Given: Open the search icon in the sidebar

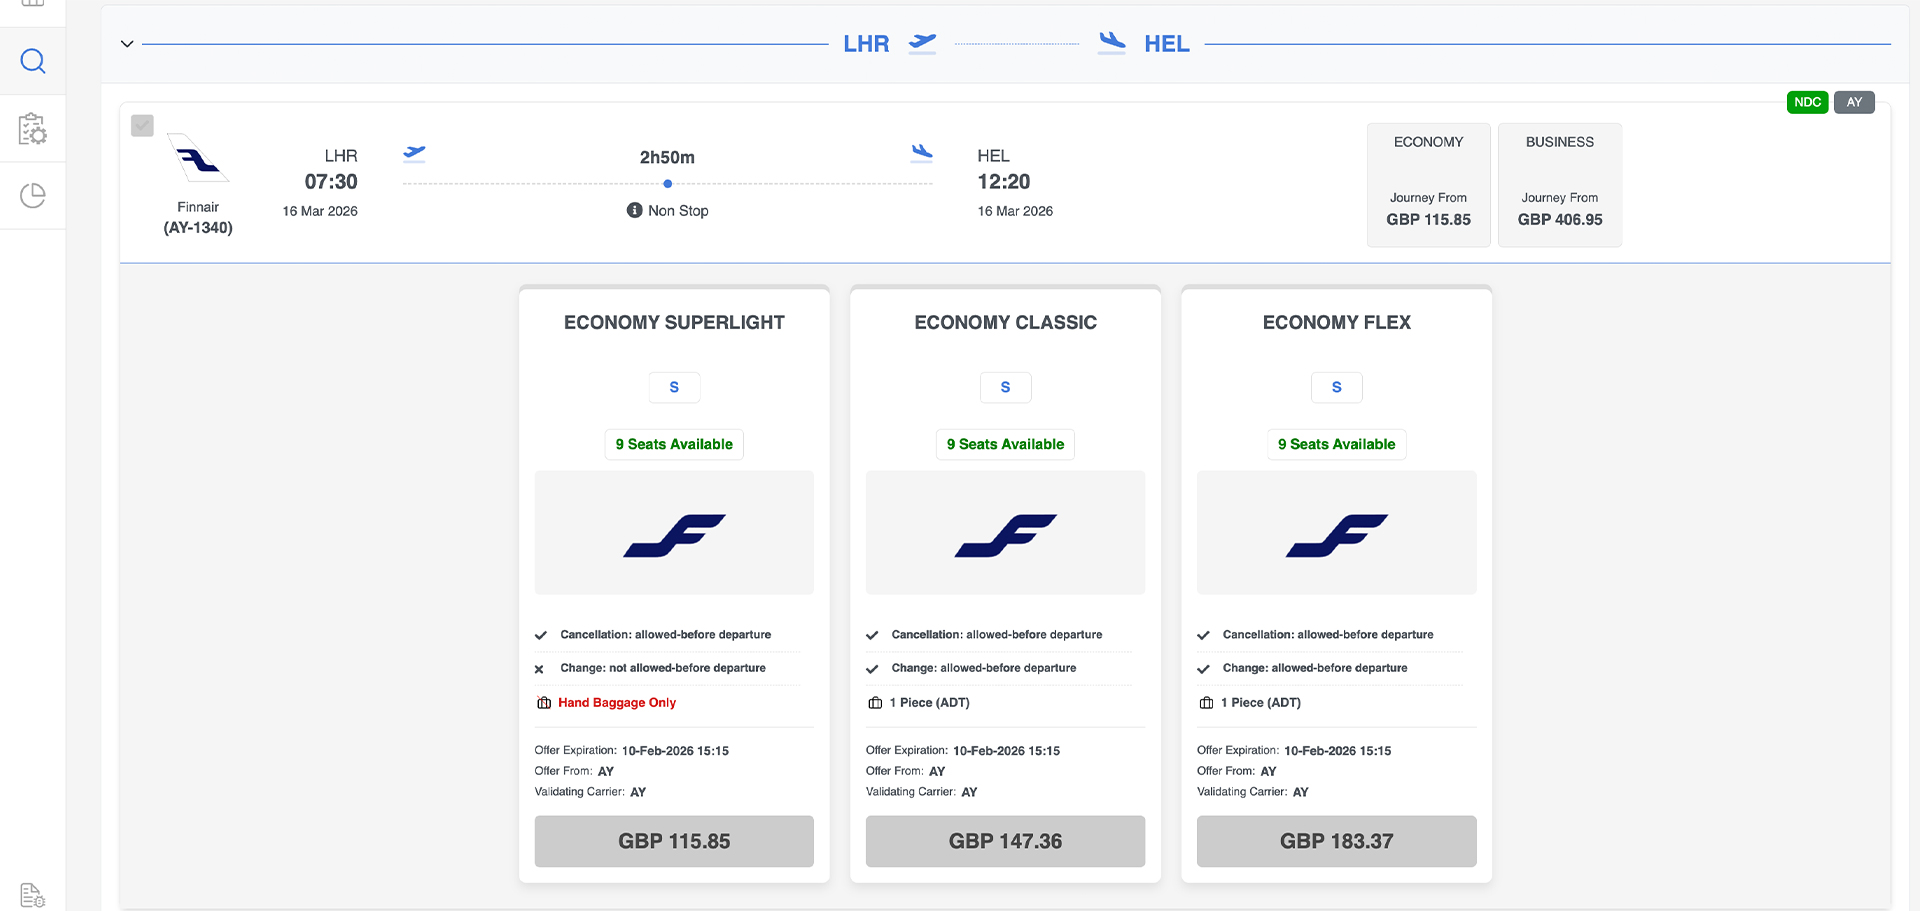Looking at the screenshot, I should pos(33,61).
